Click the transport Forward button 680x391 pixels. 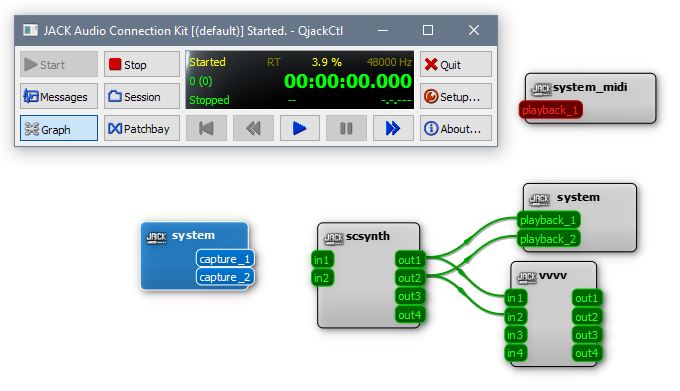[x=393, y=128]
